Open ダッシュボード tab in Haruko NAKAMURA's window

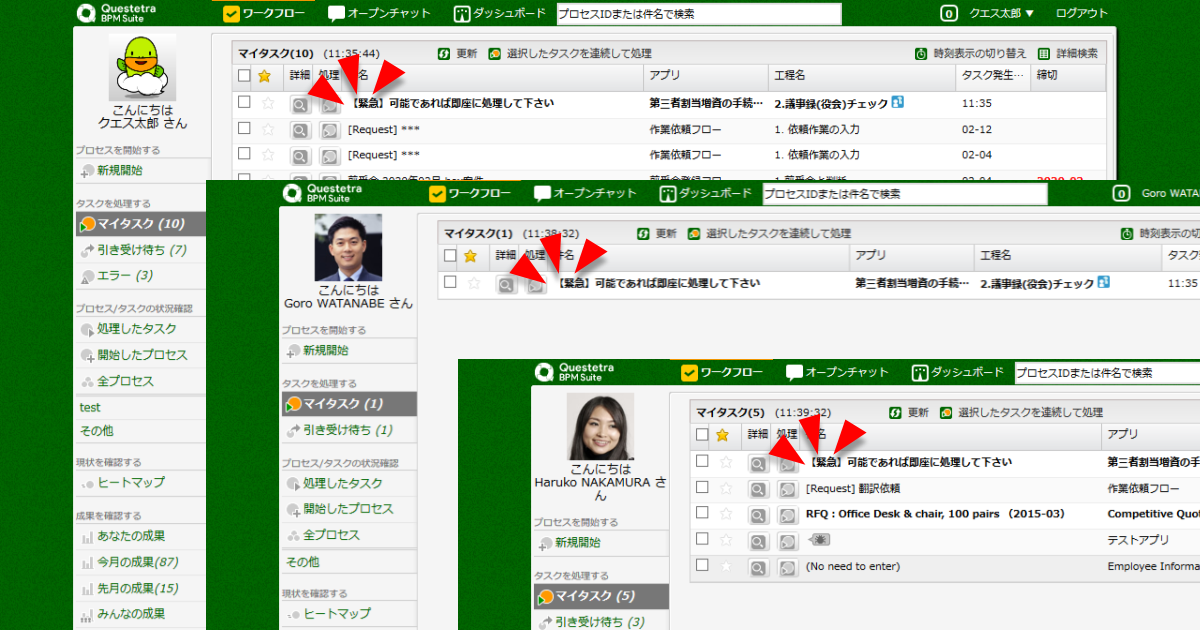(x=957, y=372)
